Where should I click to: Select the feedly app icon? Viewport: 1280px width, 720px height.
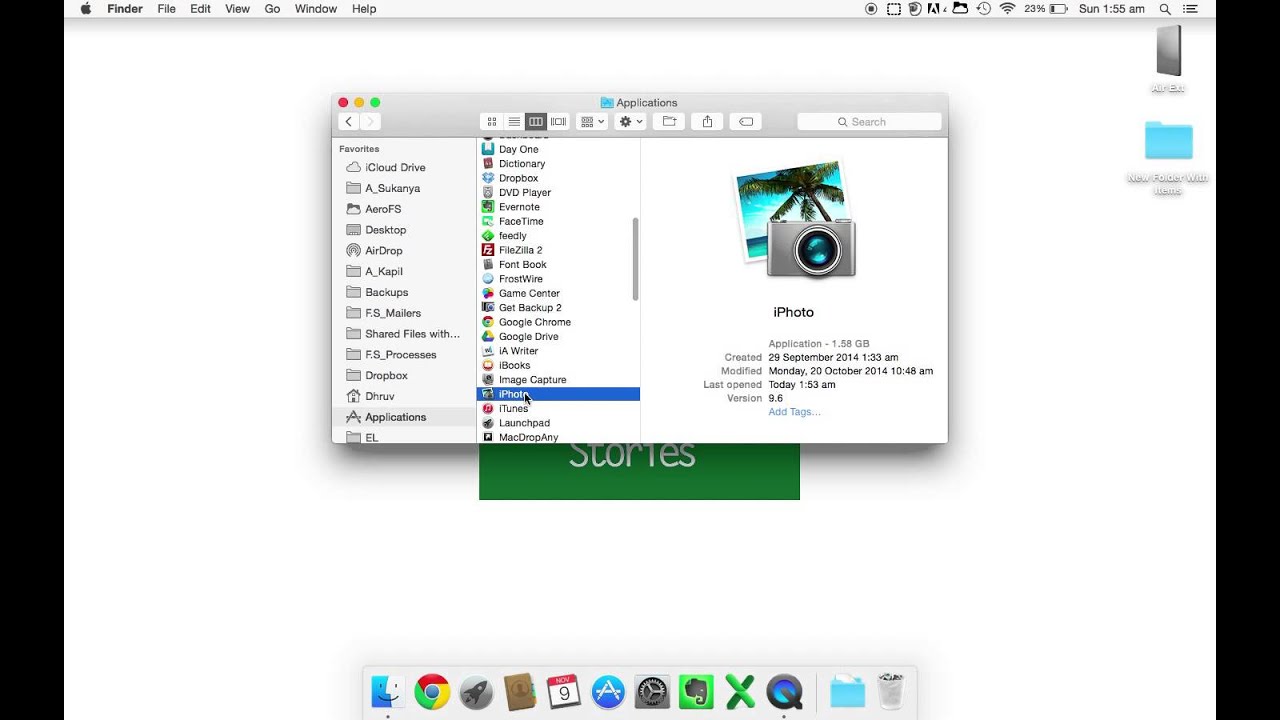point(488,236)
